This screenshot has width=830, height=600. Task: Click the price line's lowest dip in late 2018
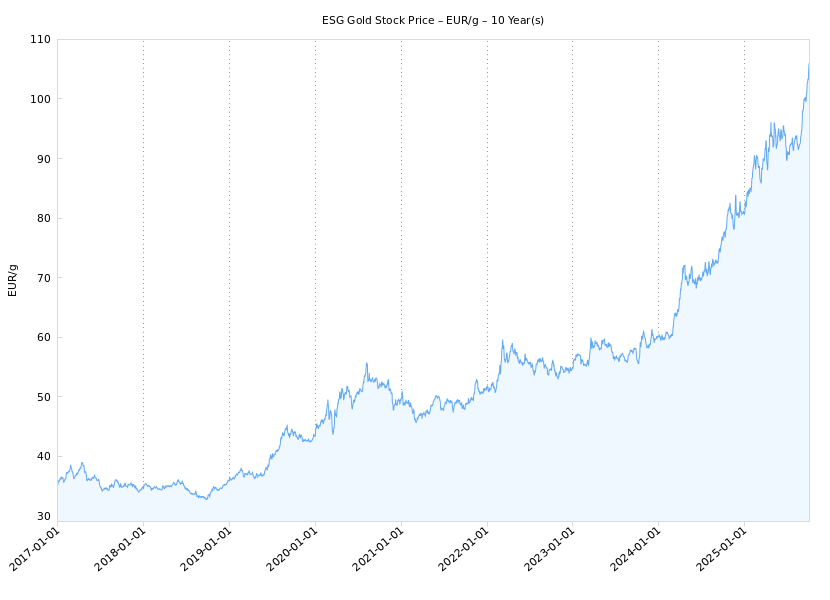coord(206,498)
